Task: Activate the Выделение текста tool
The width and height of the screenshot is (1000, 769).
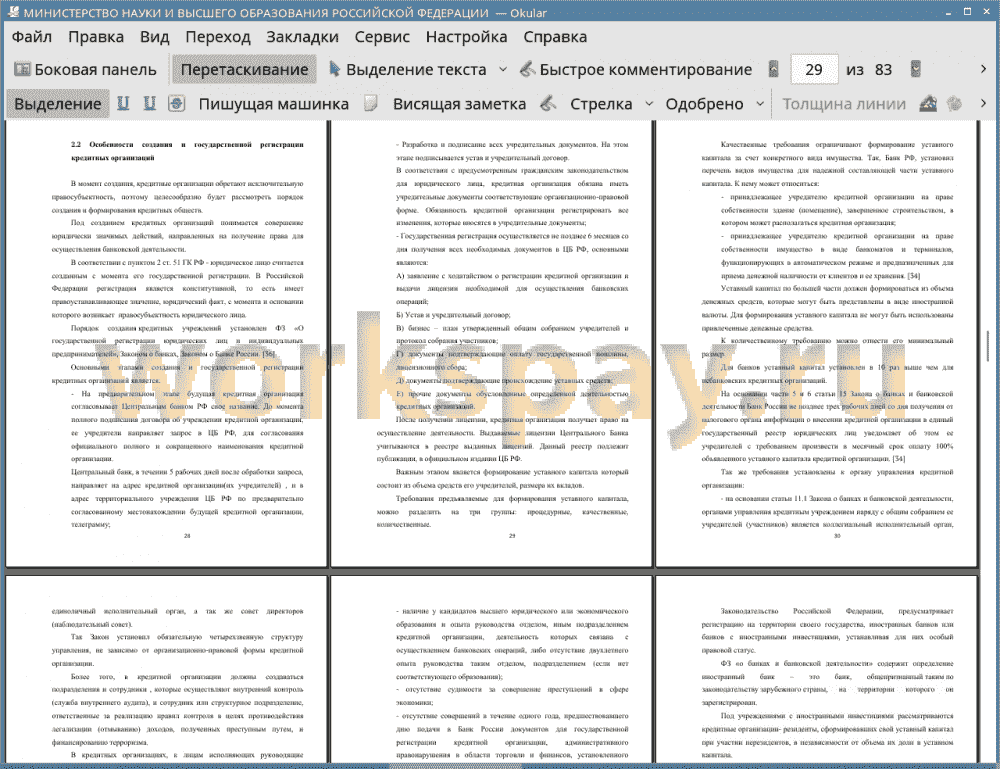Action: 408,70
